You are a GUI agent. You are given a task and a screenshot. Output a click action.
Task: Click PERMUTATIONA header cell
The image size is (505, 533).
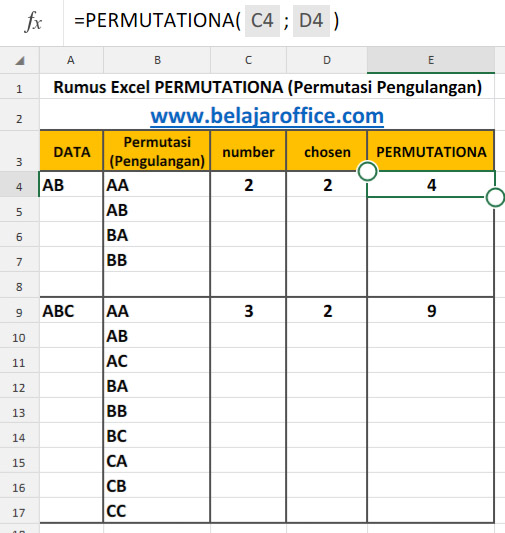click(431, 151)
